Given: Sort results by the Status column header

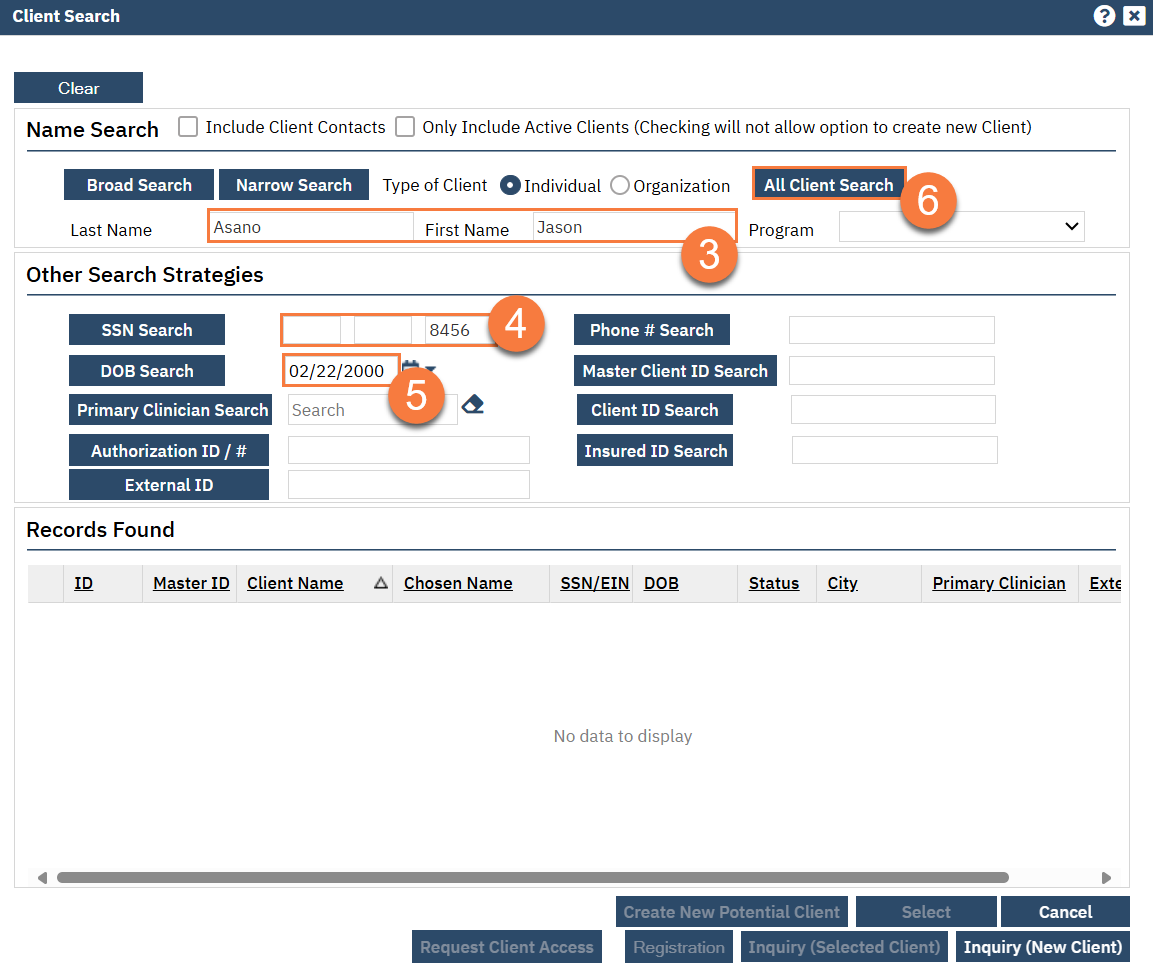Looking at the screenshot, I should (774, 584).
